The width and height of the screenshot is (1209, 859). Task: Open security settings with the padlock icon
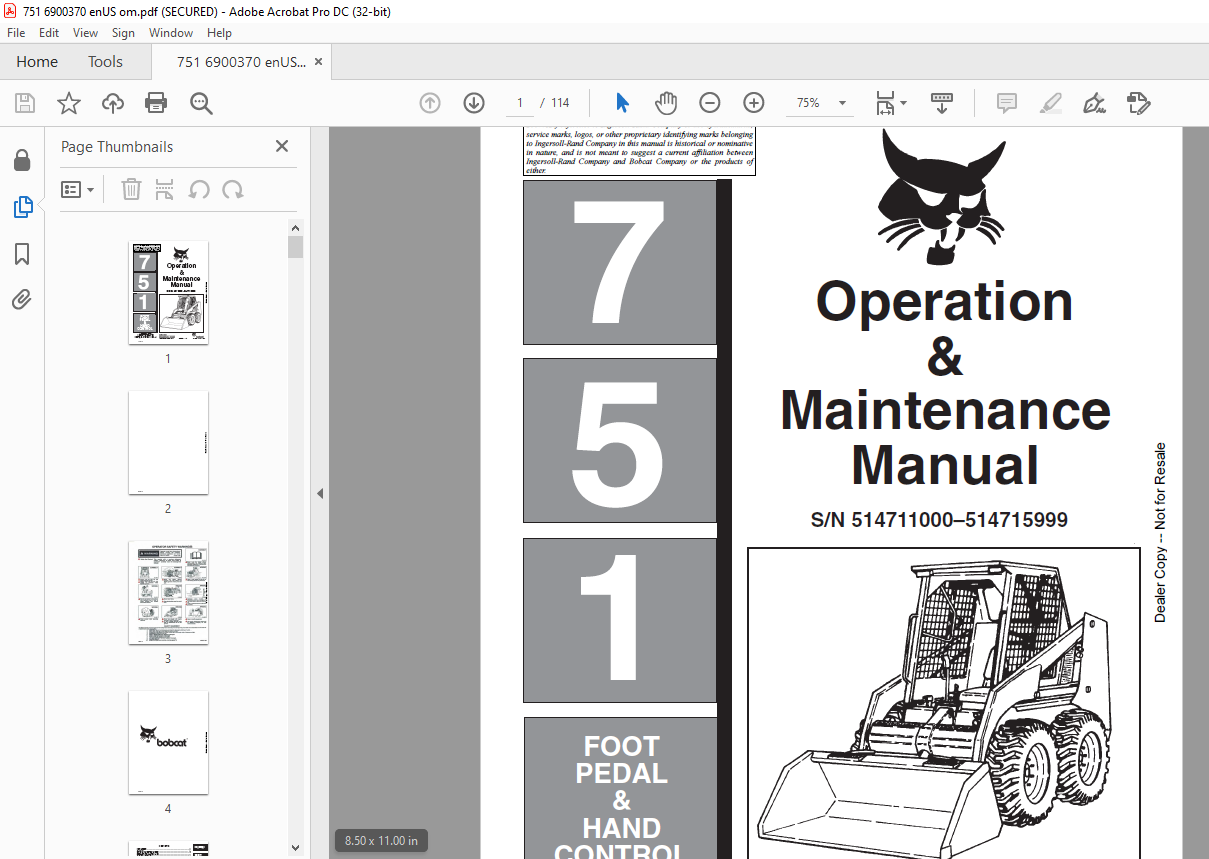(x=22, y=160)
